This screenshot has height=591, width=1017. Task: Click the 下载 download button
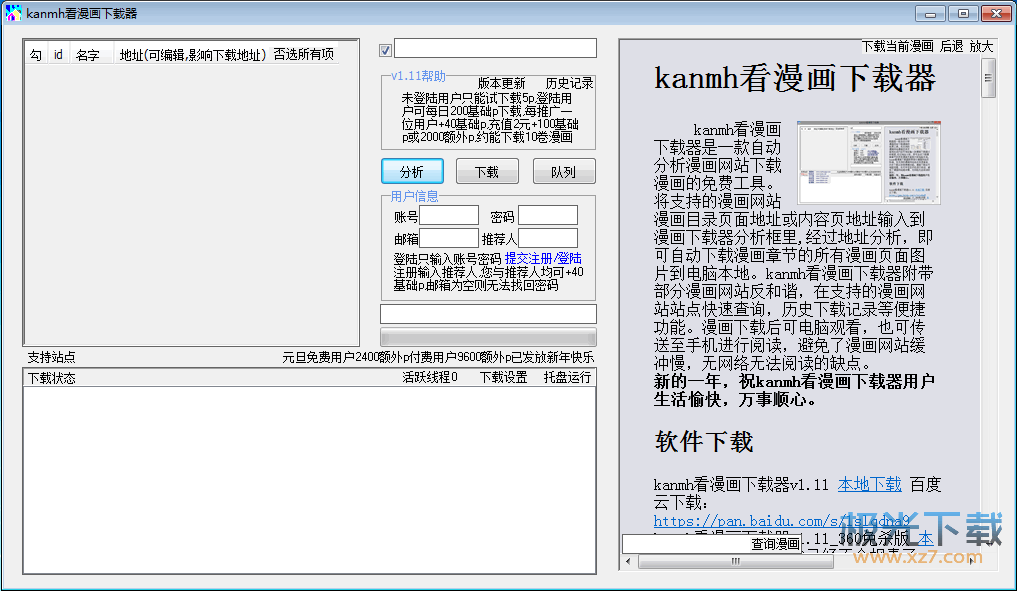pyautogui.click(x=487, y=171)
